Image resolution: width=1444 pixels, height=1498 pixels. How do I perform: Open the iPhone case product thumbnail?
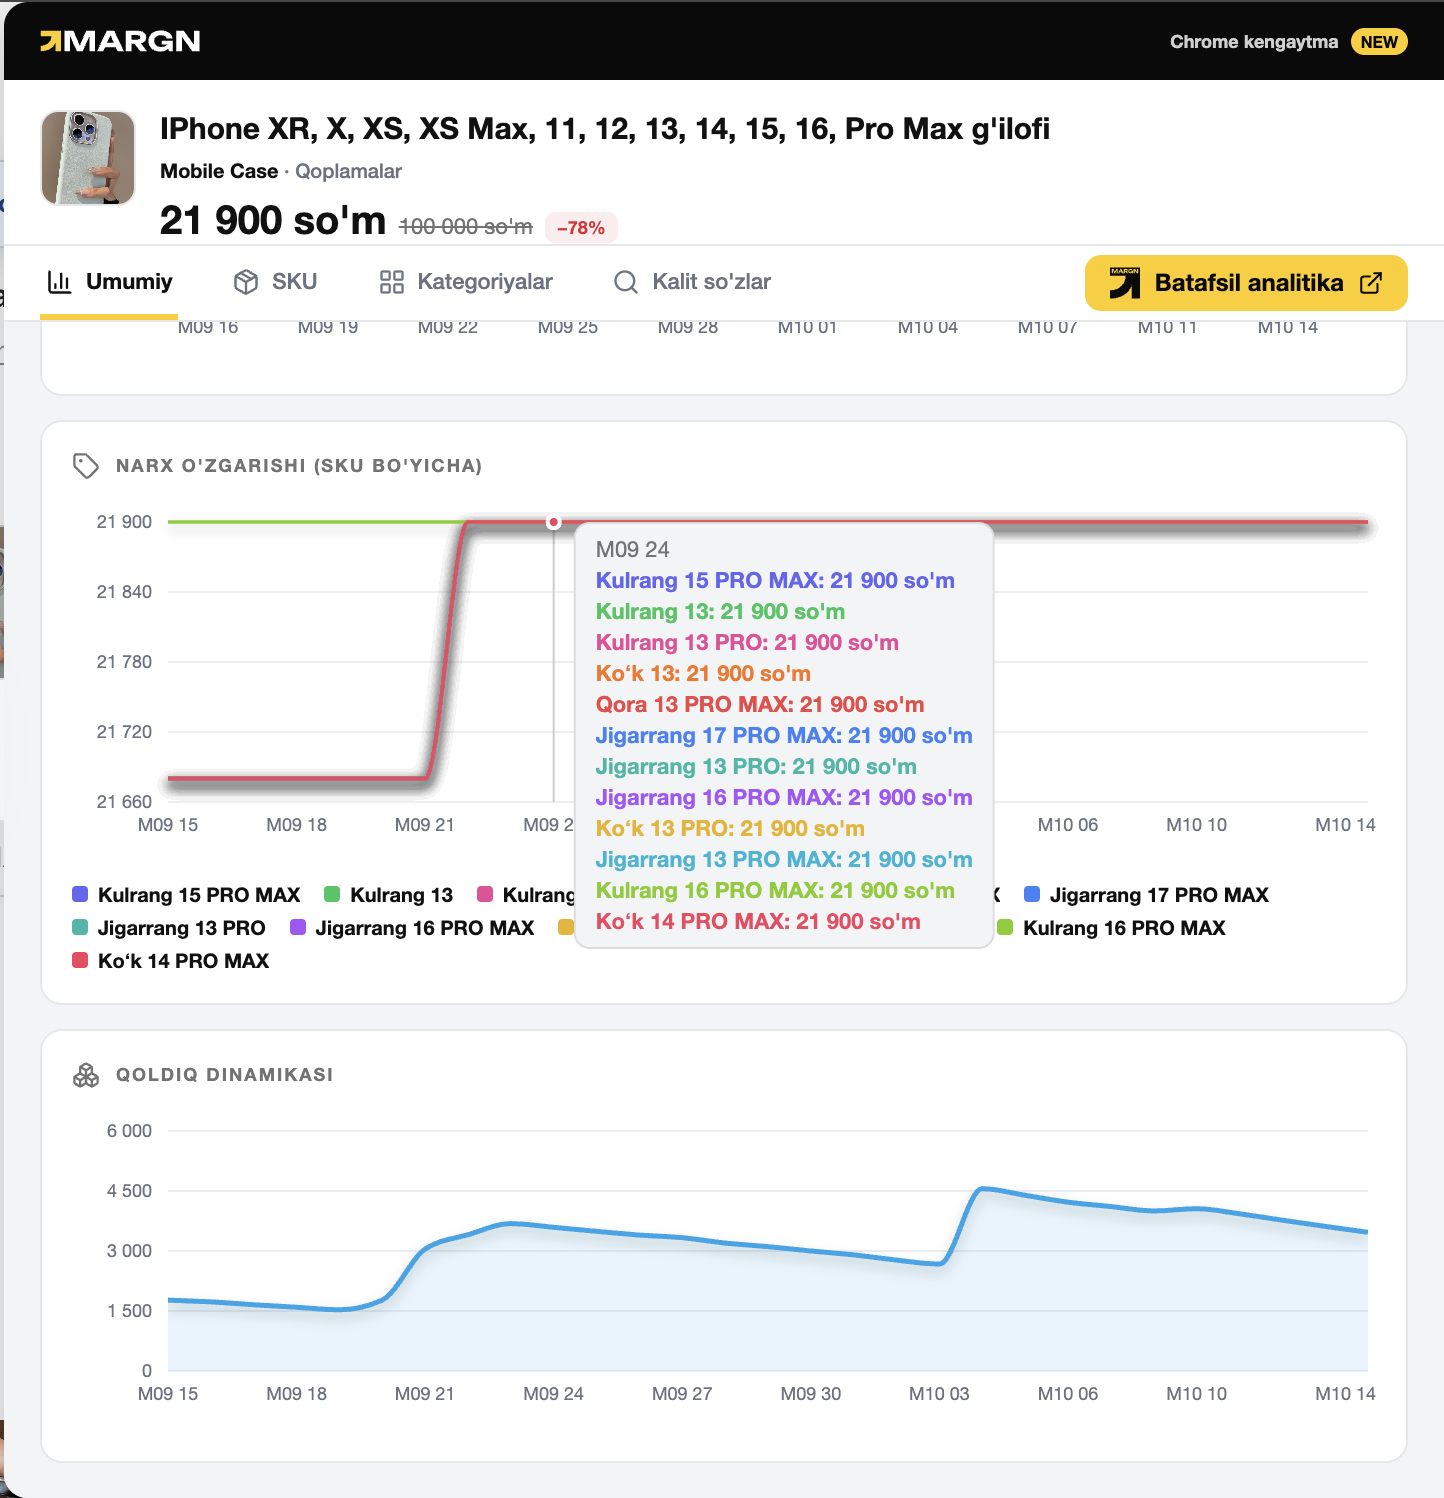(x=88, y=158)
